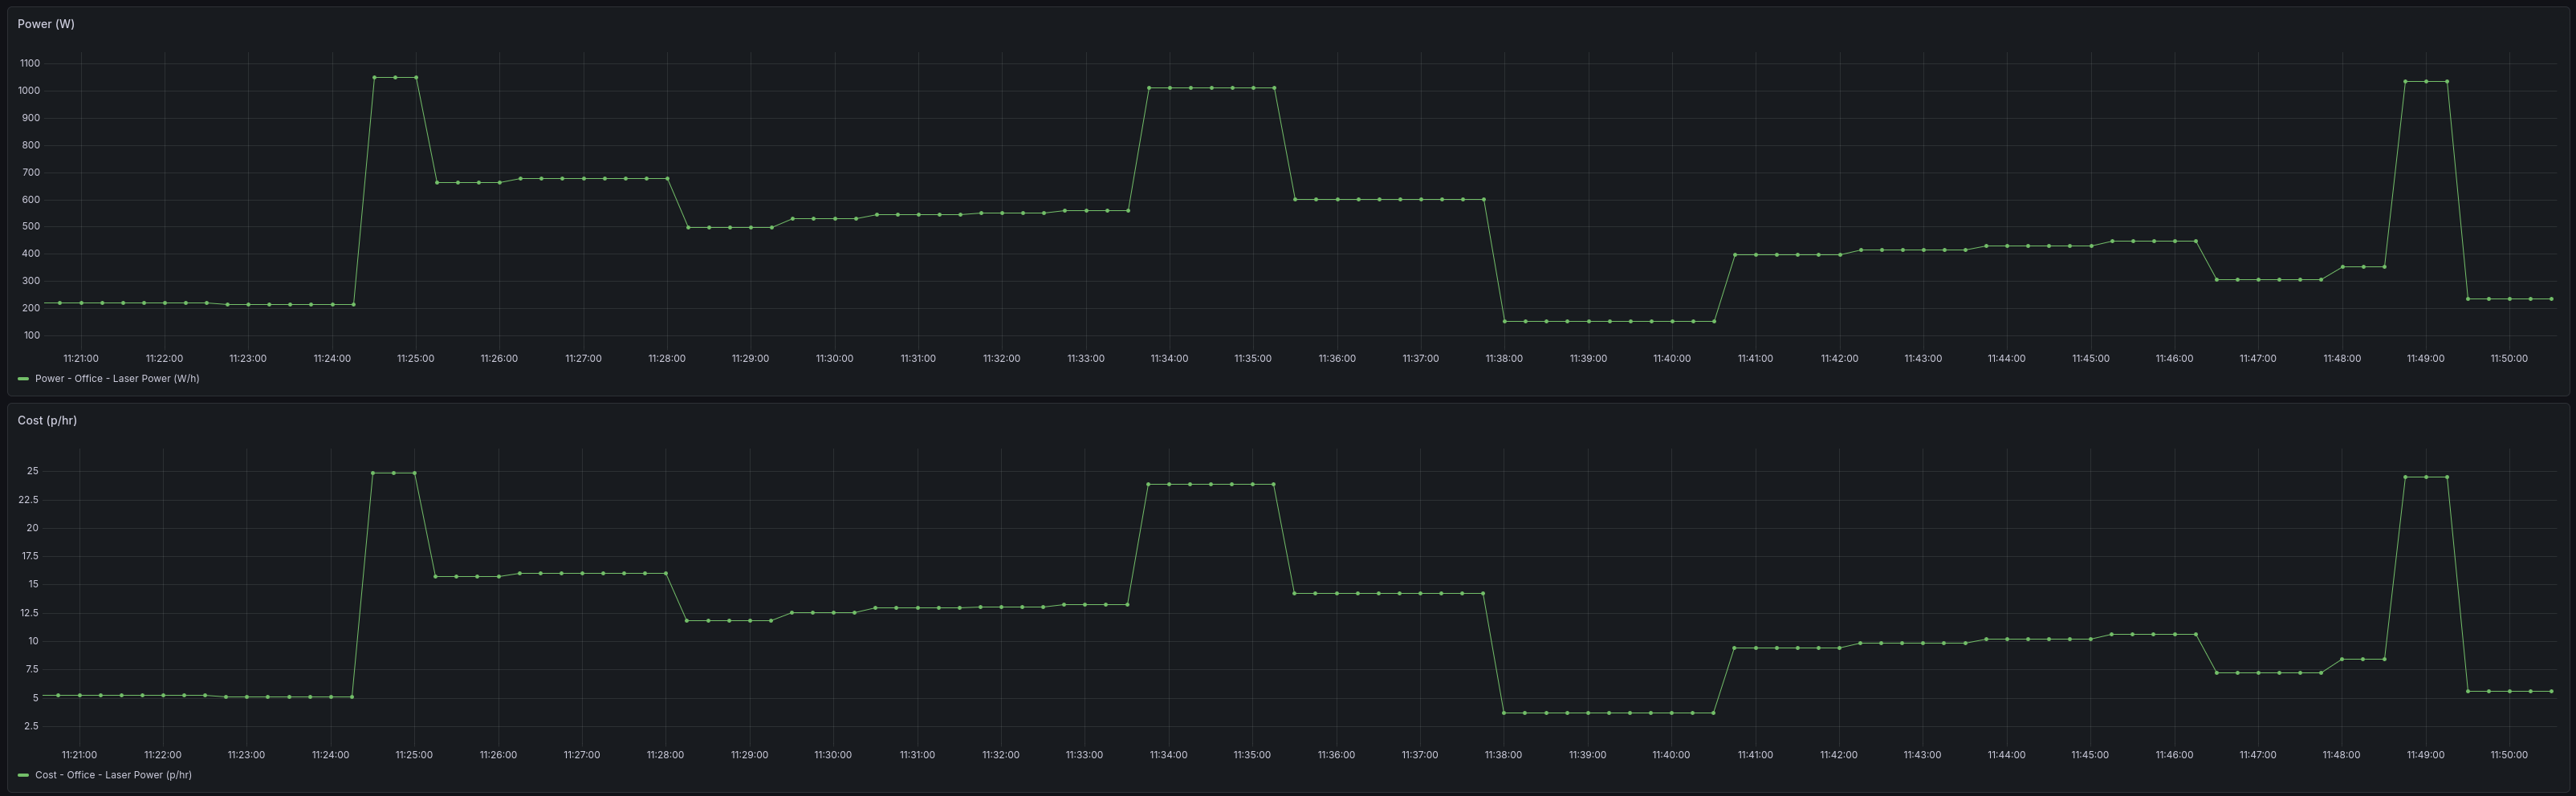Click the 11:45:00 time label in the Cost panel

tap(2090, 755)
